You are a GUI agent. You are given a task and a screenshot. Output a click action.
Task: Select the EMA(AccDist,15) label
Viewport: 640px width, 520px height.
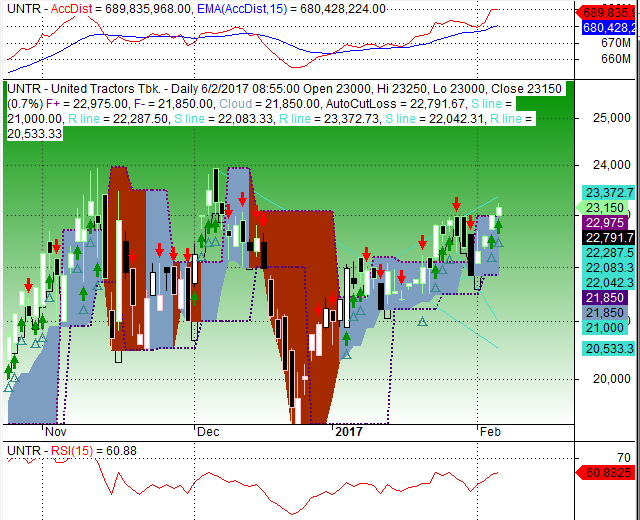[242, 9]
